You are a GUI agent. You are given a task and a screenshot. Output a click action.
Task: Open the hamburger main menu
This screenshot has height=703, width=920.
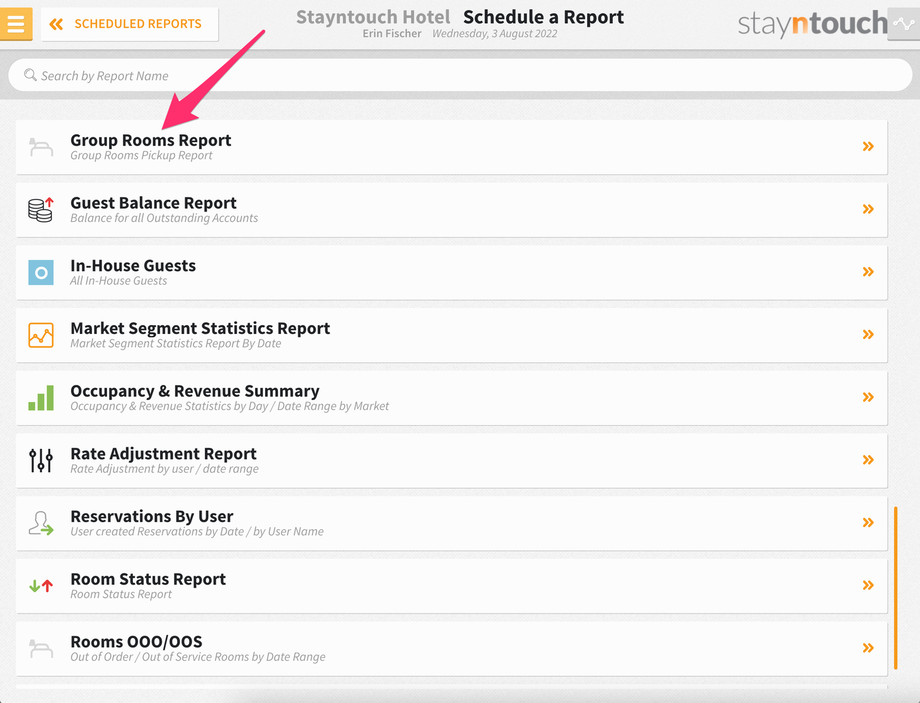[15, 24]
